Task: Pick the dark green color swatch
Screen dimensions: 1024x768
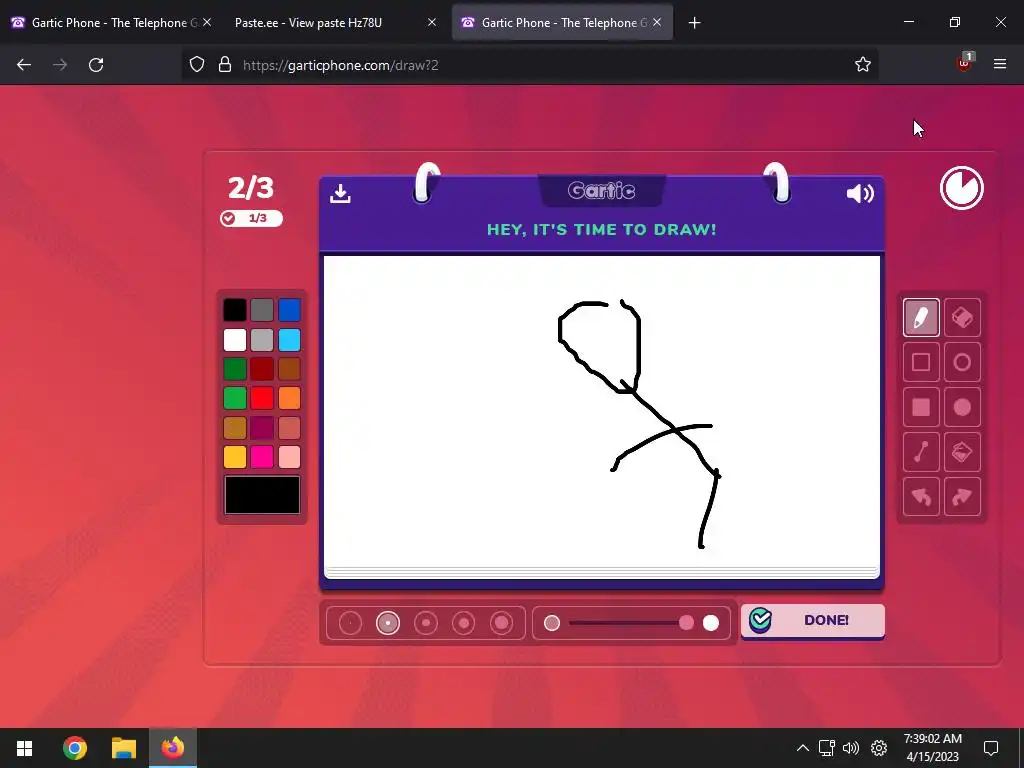Action: [x=235, y=369]
